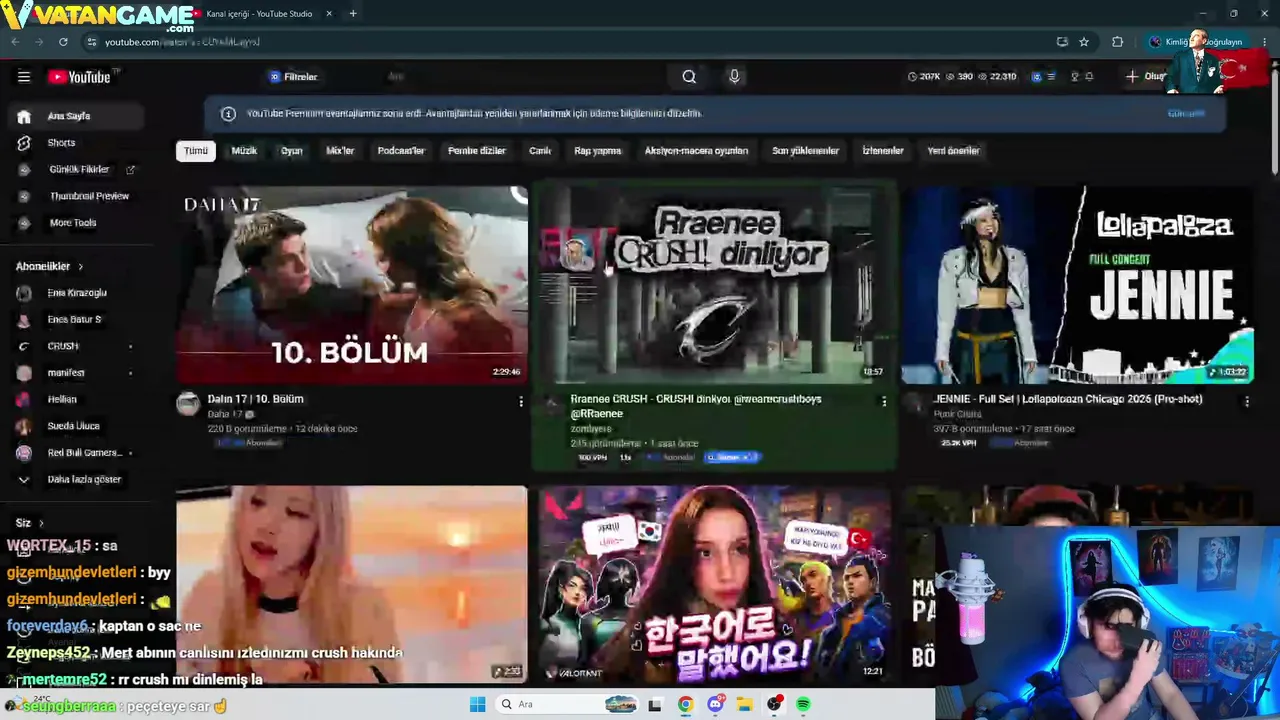Select the Mix'ler filter chip
This screenshot has width=1280, height=720.
(340, 151)
